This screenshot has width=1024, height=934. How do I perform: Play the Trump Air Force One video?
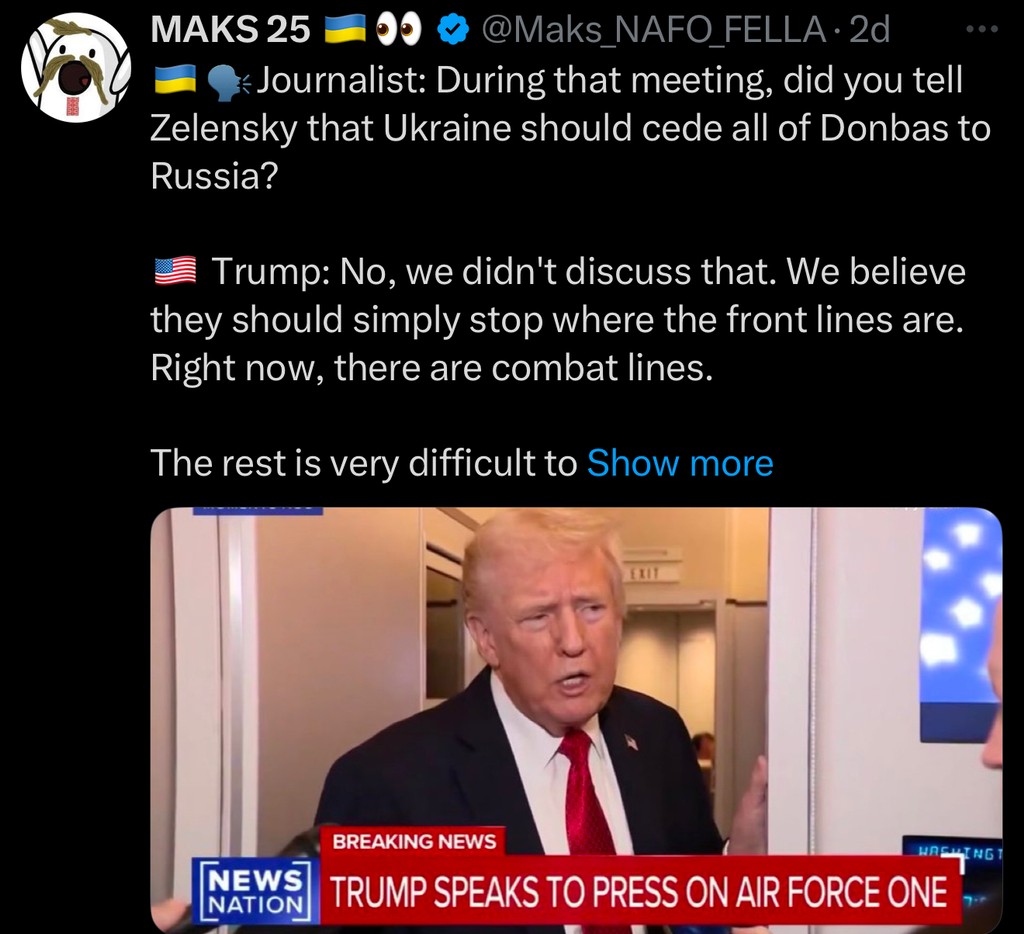pos(576,718)
